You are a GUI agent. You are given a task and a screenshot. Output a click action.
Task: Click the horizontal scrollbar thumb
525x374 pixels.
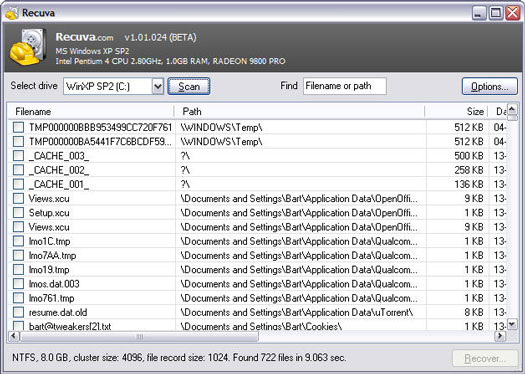(139, 336)
